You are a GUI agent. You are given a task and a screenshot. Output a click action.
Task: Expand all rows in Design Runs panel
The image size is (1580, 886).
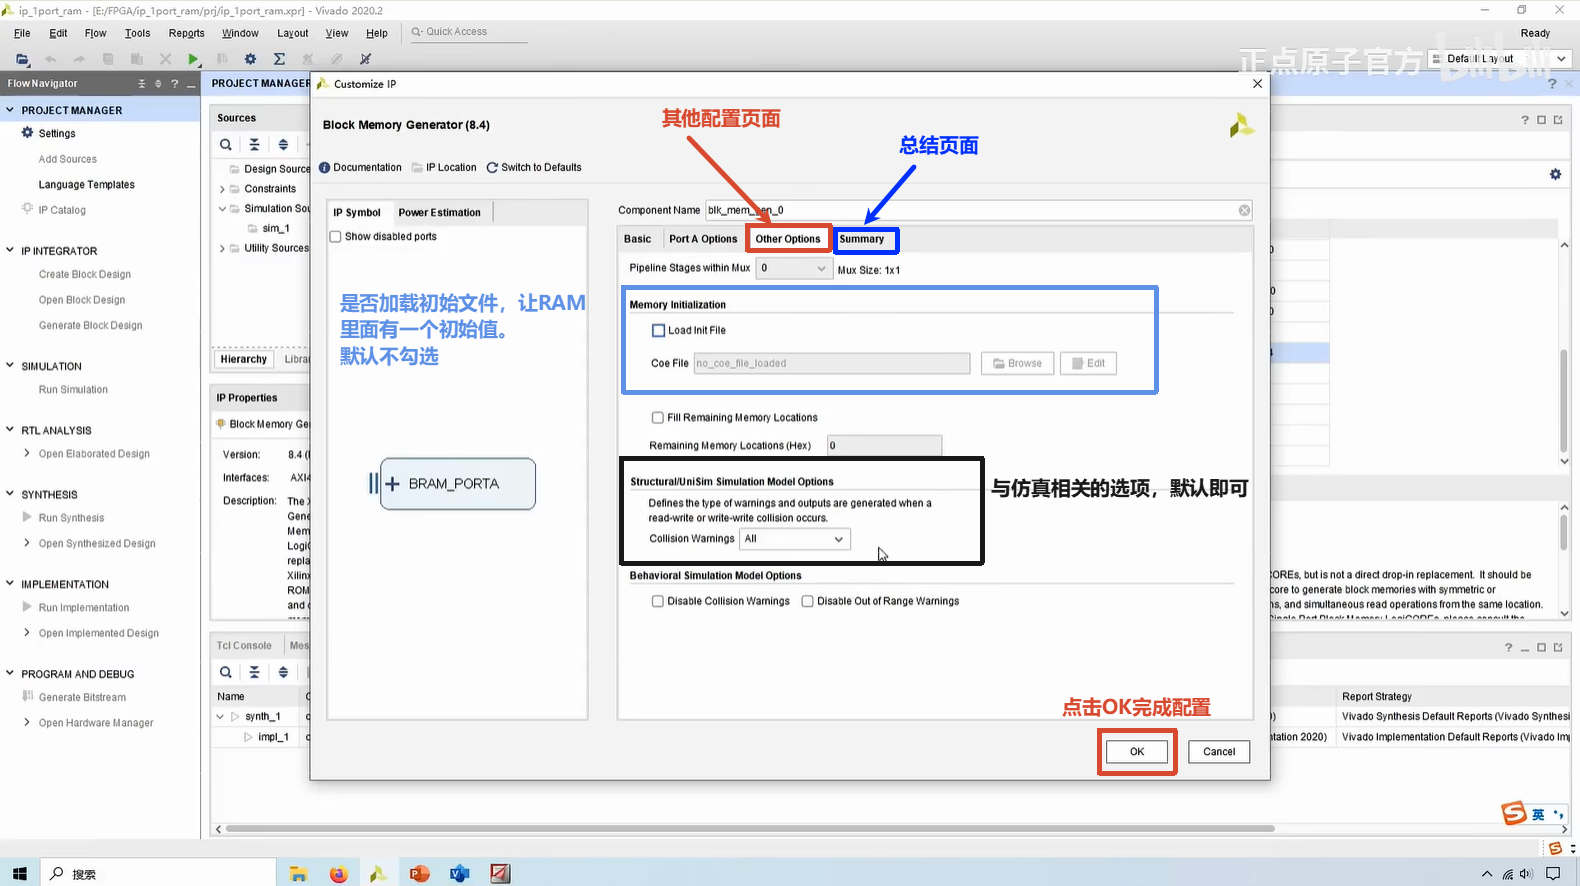[x=283, y=672]
